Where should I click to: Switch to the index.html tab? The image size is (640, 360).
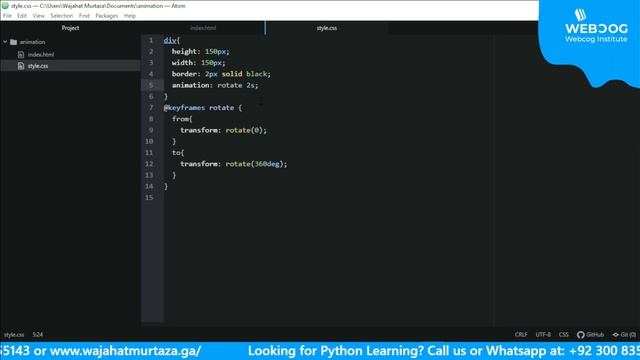click(203, 28)
